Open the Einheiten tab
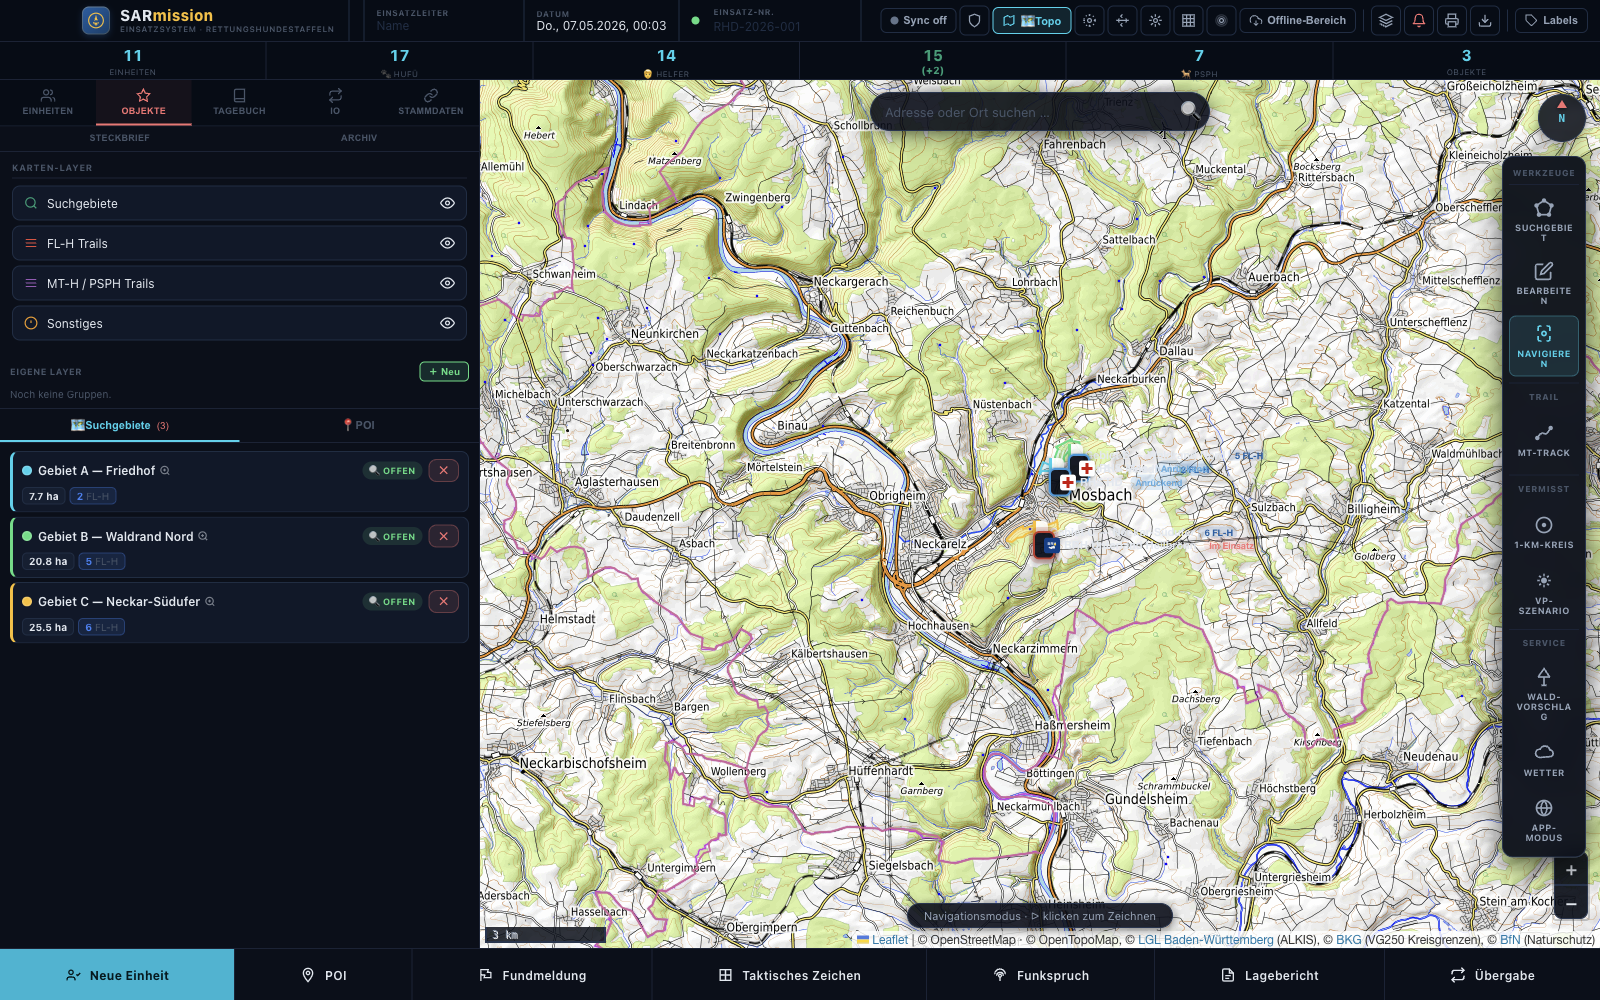 coord(48,102)
